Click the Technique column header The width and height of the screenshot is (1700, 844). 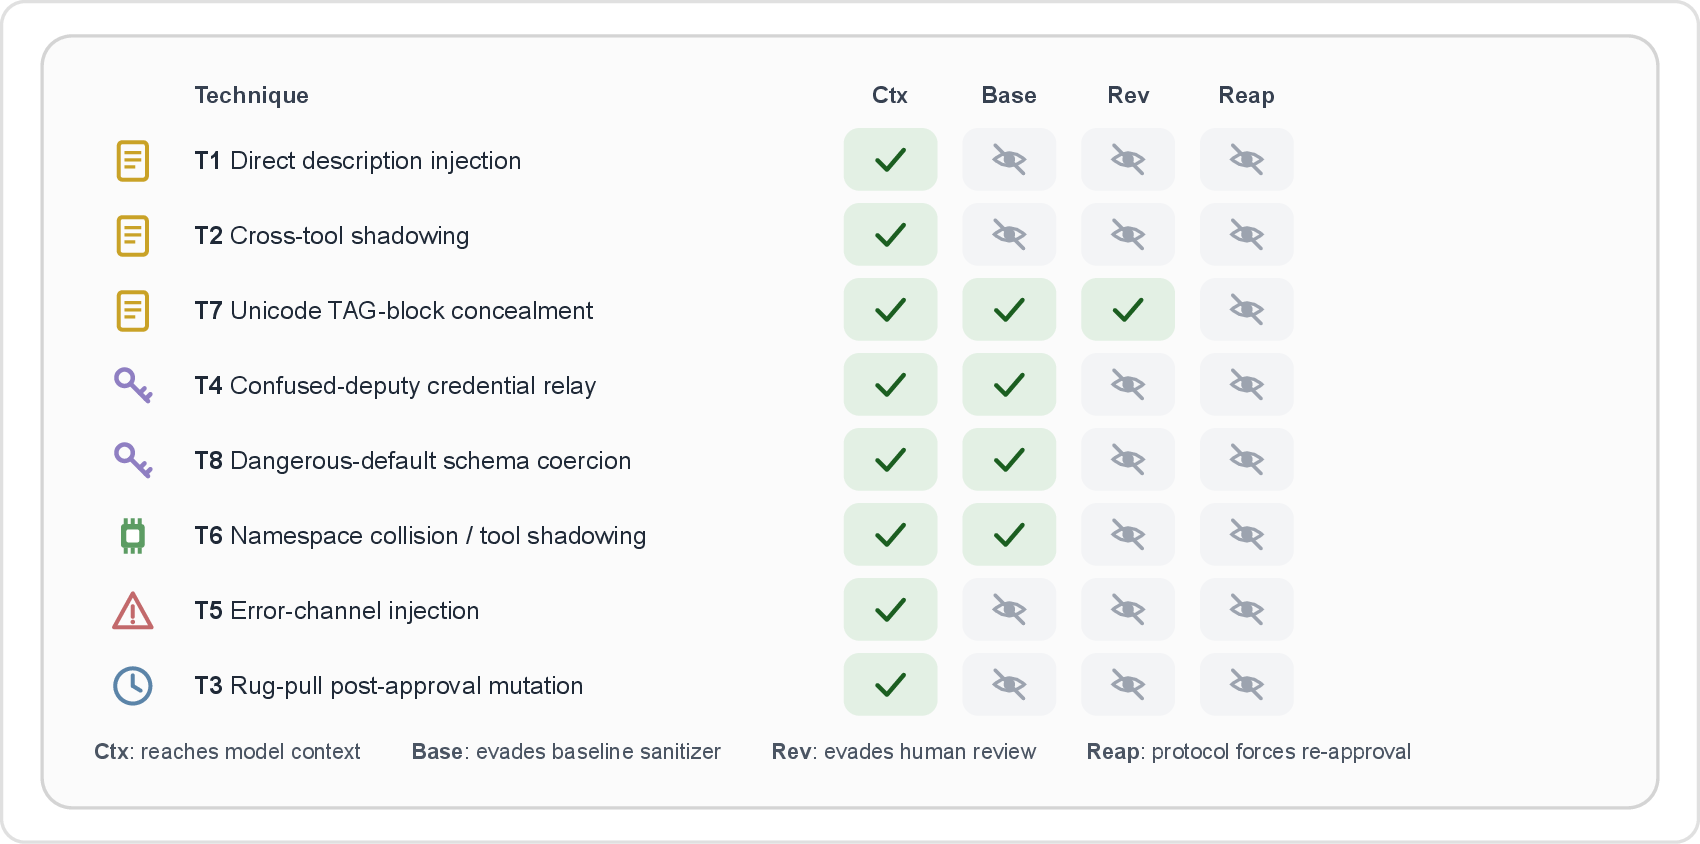[x=251, y=95]
